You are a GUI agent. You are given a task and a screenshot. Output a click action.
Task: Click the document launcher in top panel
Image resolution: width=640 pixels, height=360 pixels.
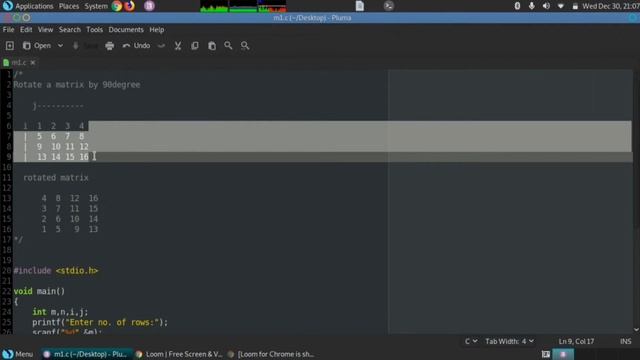[360, 6]
